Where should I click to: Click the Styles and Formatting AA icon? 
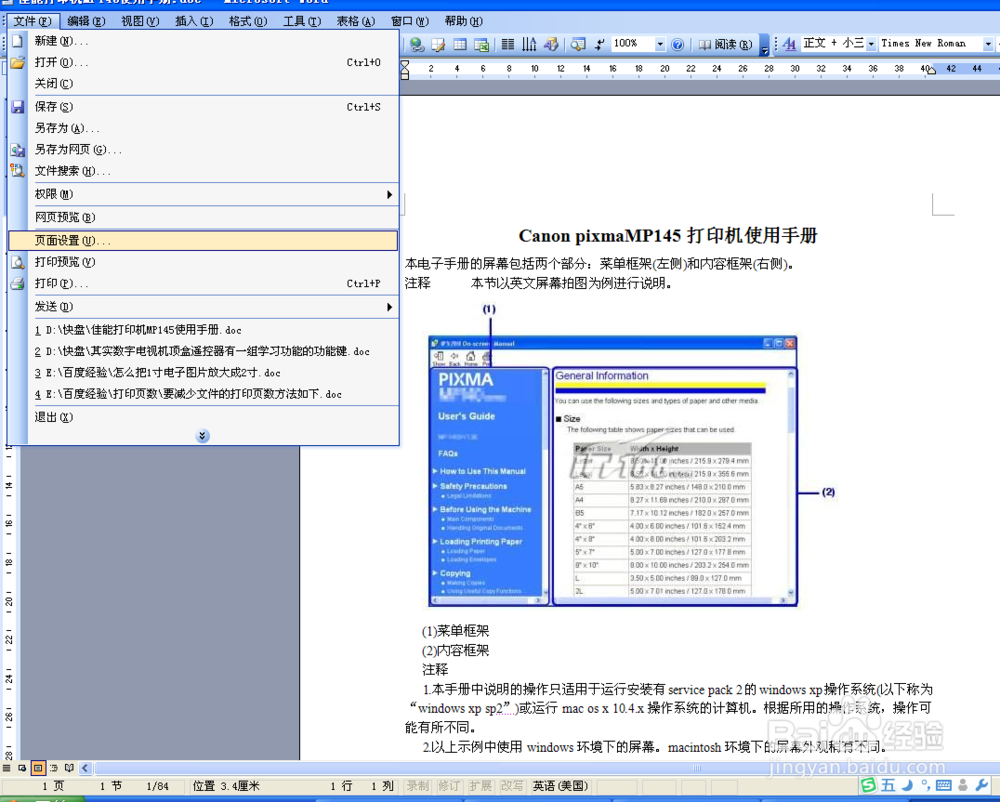(789, 43)
